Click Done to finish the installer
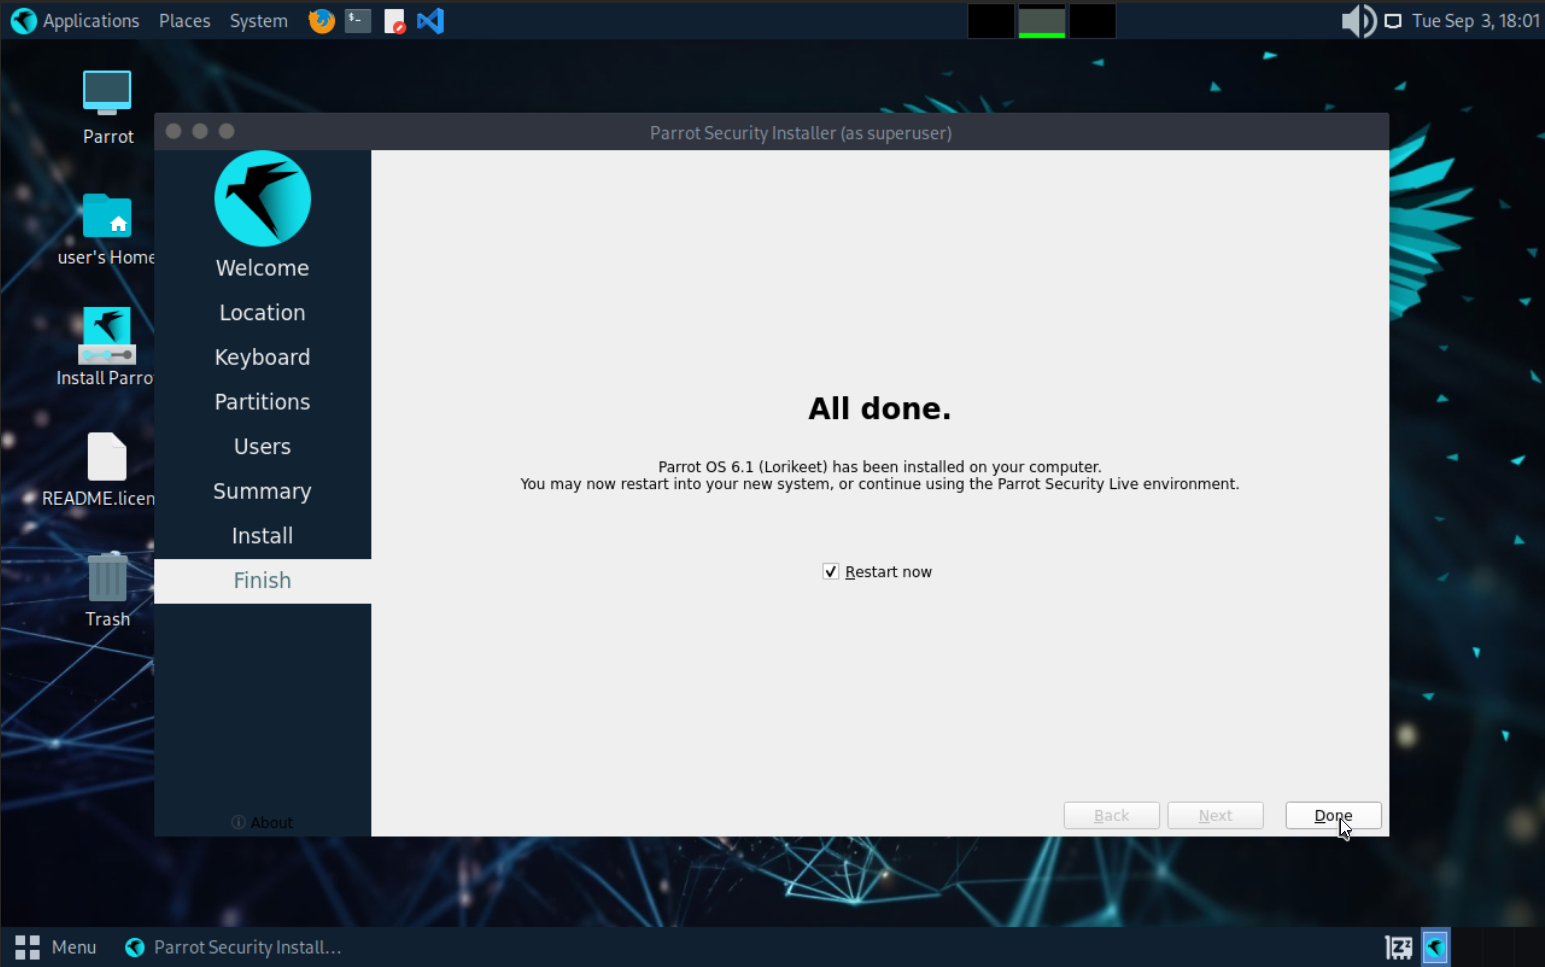Screen dimensions: 1545x967 point(1333,816)
